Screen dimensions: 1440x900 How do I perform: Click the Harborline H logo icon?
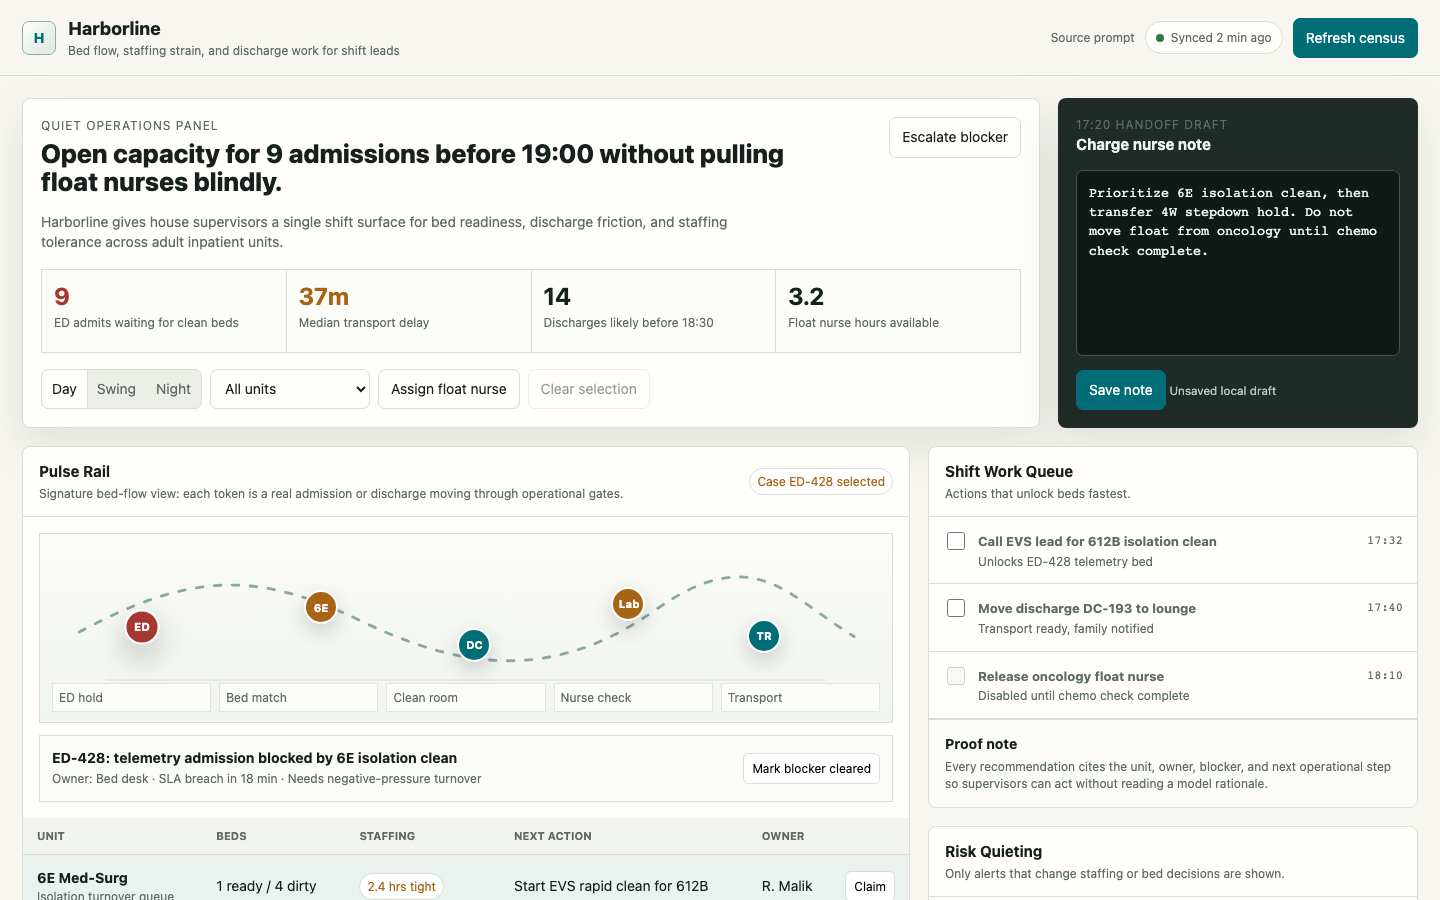point(39,38)
